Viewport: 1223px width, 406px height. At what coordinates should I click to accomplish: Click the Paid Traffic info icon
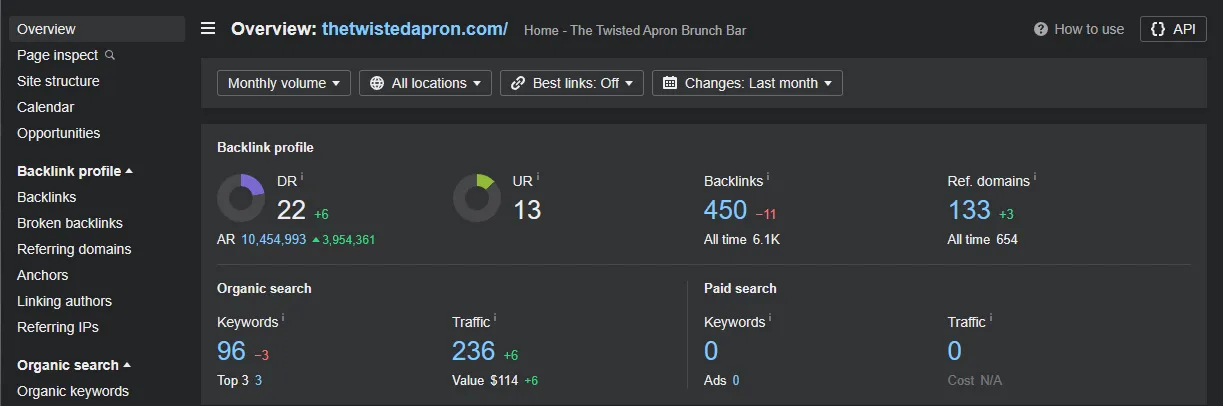pyautogui.click(x=991, y=318)
